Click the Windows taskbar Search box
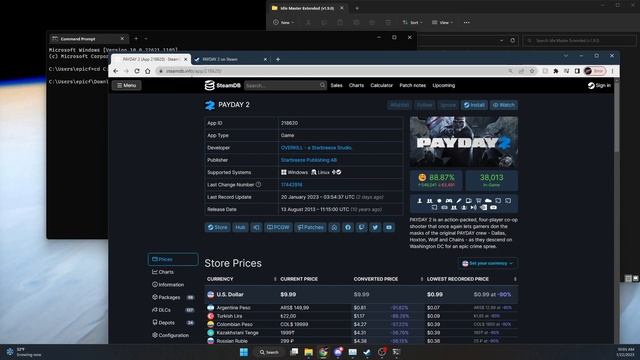Screen dimensions: 640x360 click(269, 352)
